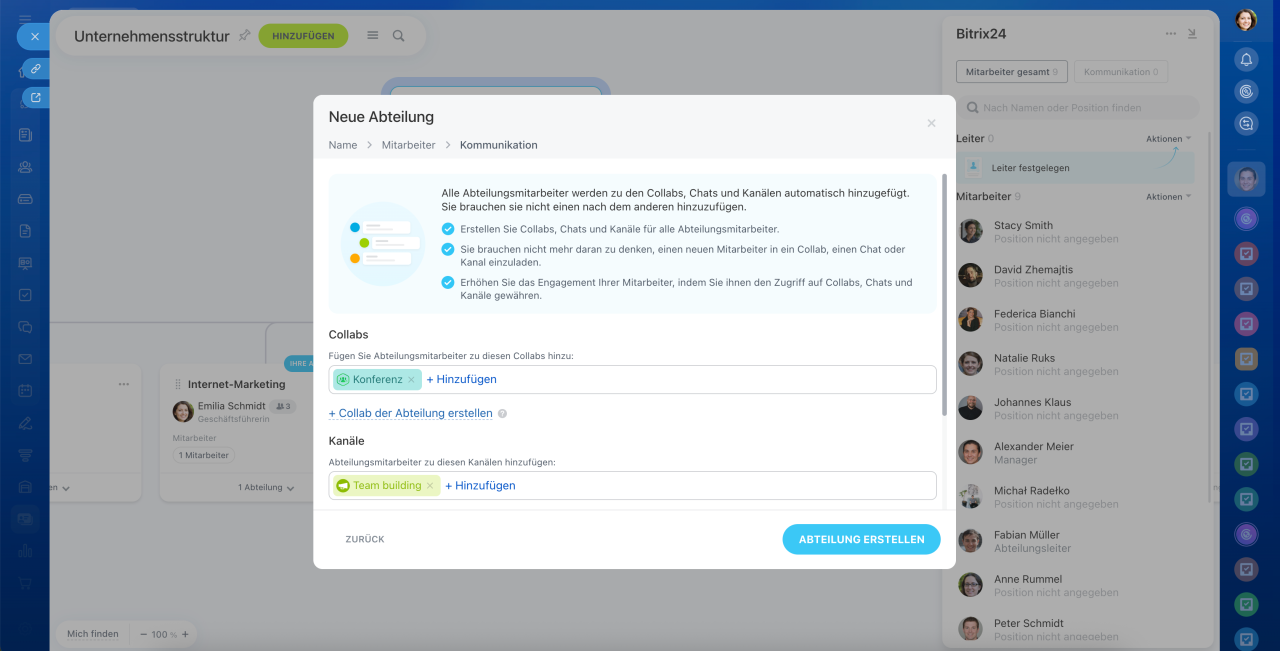This screenshot has width=1280, height=651.
Task: Remove the Team building channel chip
Action: click(x=430, y=486)
